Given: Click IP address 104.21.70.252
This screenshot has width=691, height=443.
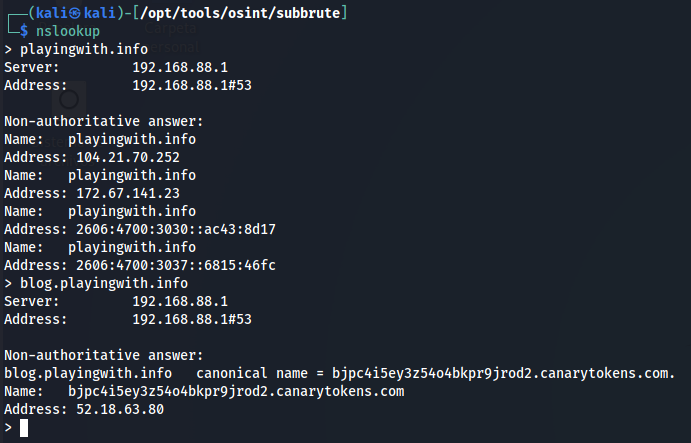Looking at the screenshot, I should tap(128, 157).
